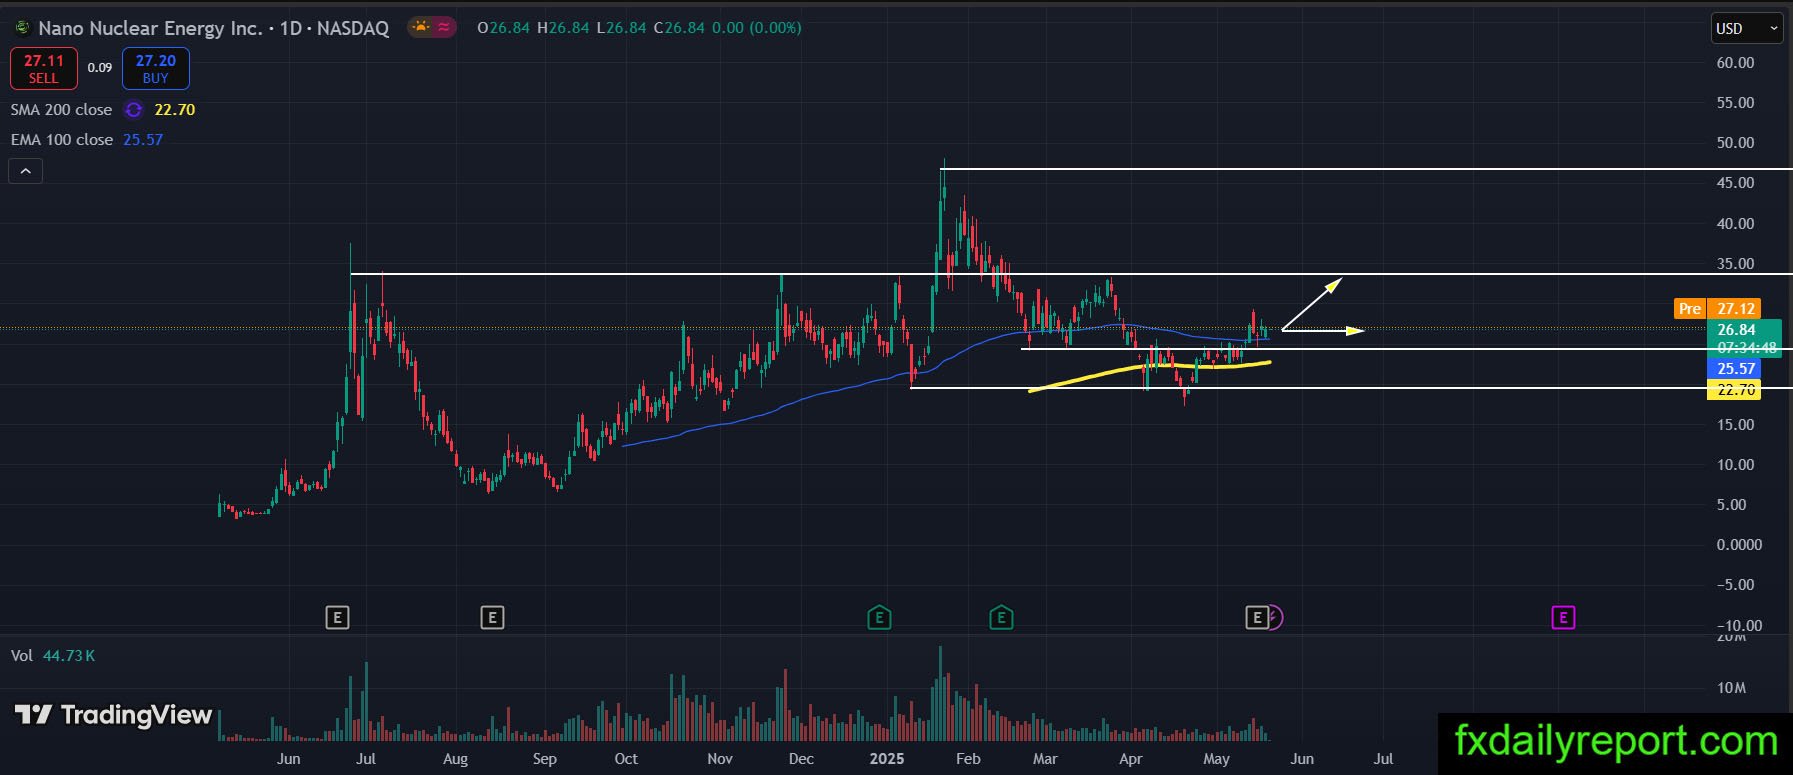Click the orange pre-market sun icon
Screen dimensions: 1793x775
(420, 28)
